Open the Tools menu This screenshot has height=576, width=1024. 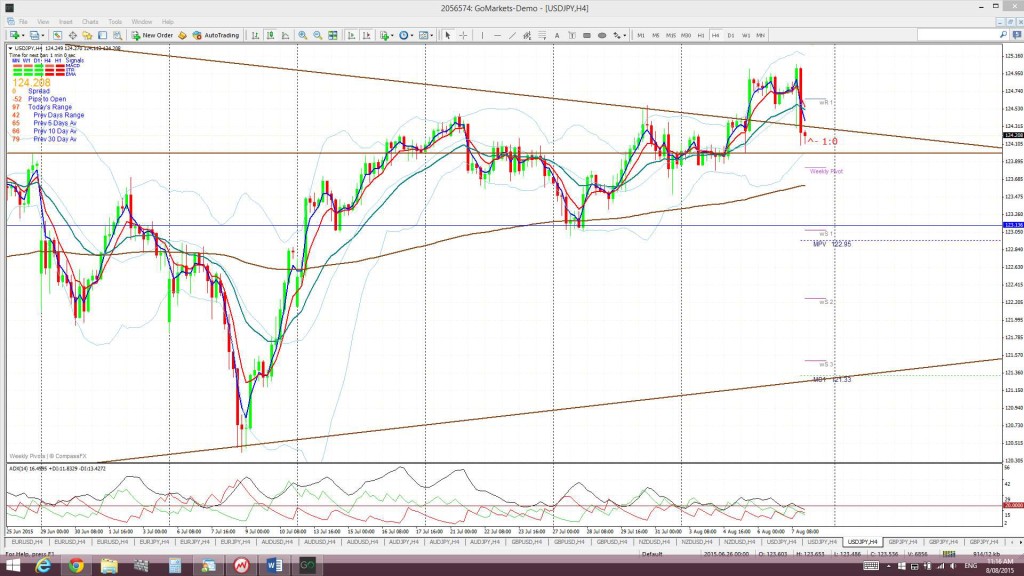(115, 22)
